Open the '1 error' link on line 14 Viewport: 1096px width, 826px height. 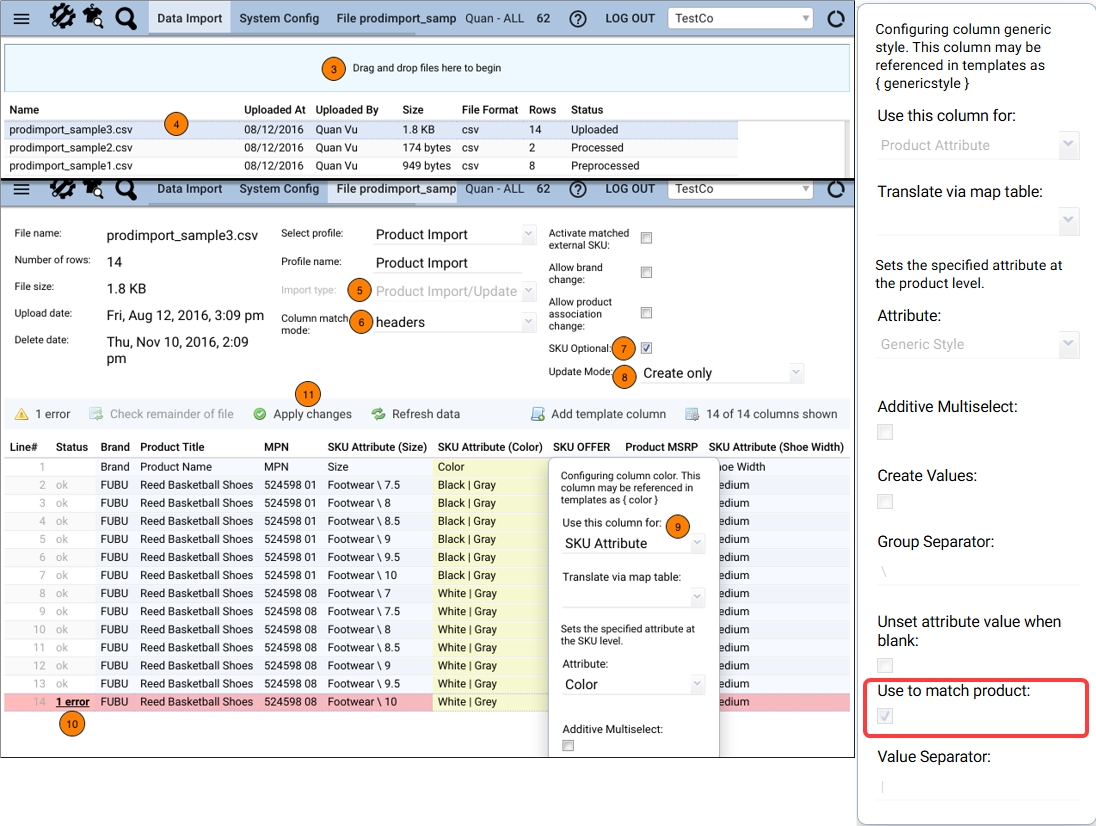[x=72, y=702]
